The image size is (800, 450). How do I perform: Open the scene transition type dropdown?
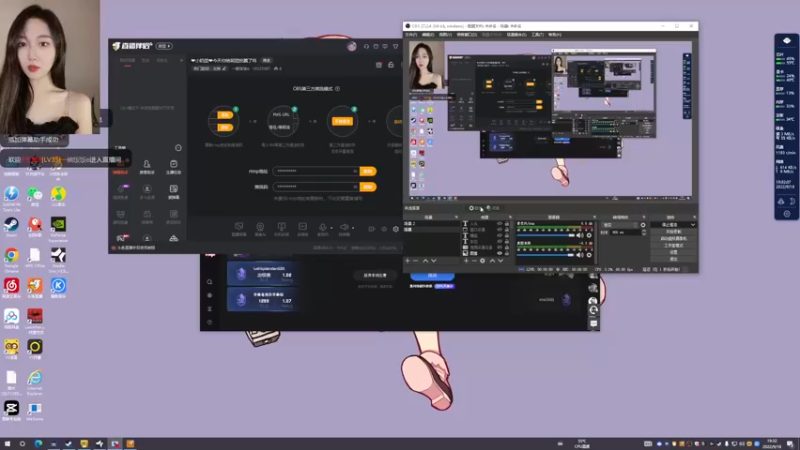click(x=620, y=225)
